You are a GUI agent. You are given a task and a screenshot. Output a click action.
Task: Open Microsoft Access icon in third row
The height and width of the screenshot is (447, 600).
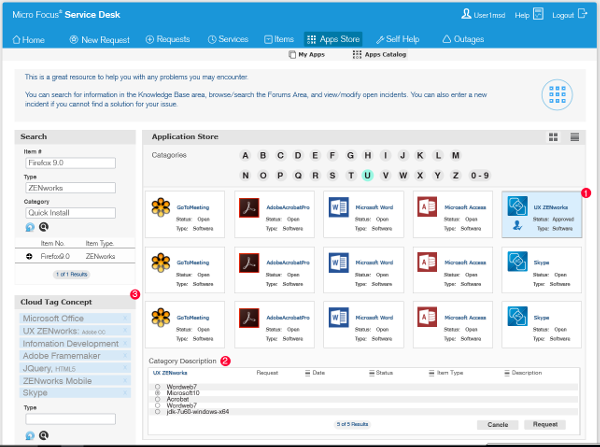point(427,317)
